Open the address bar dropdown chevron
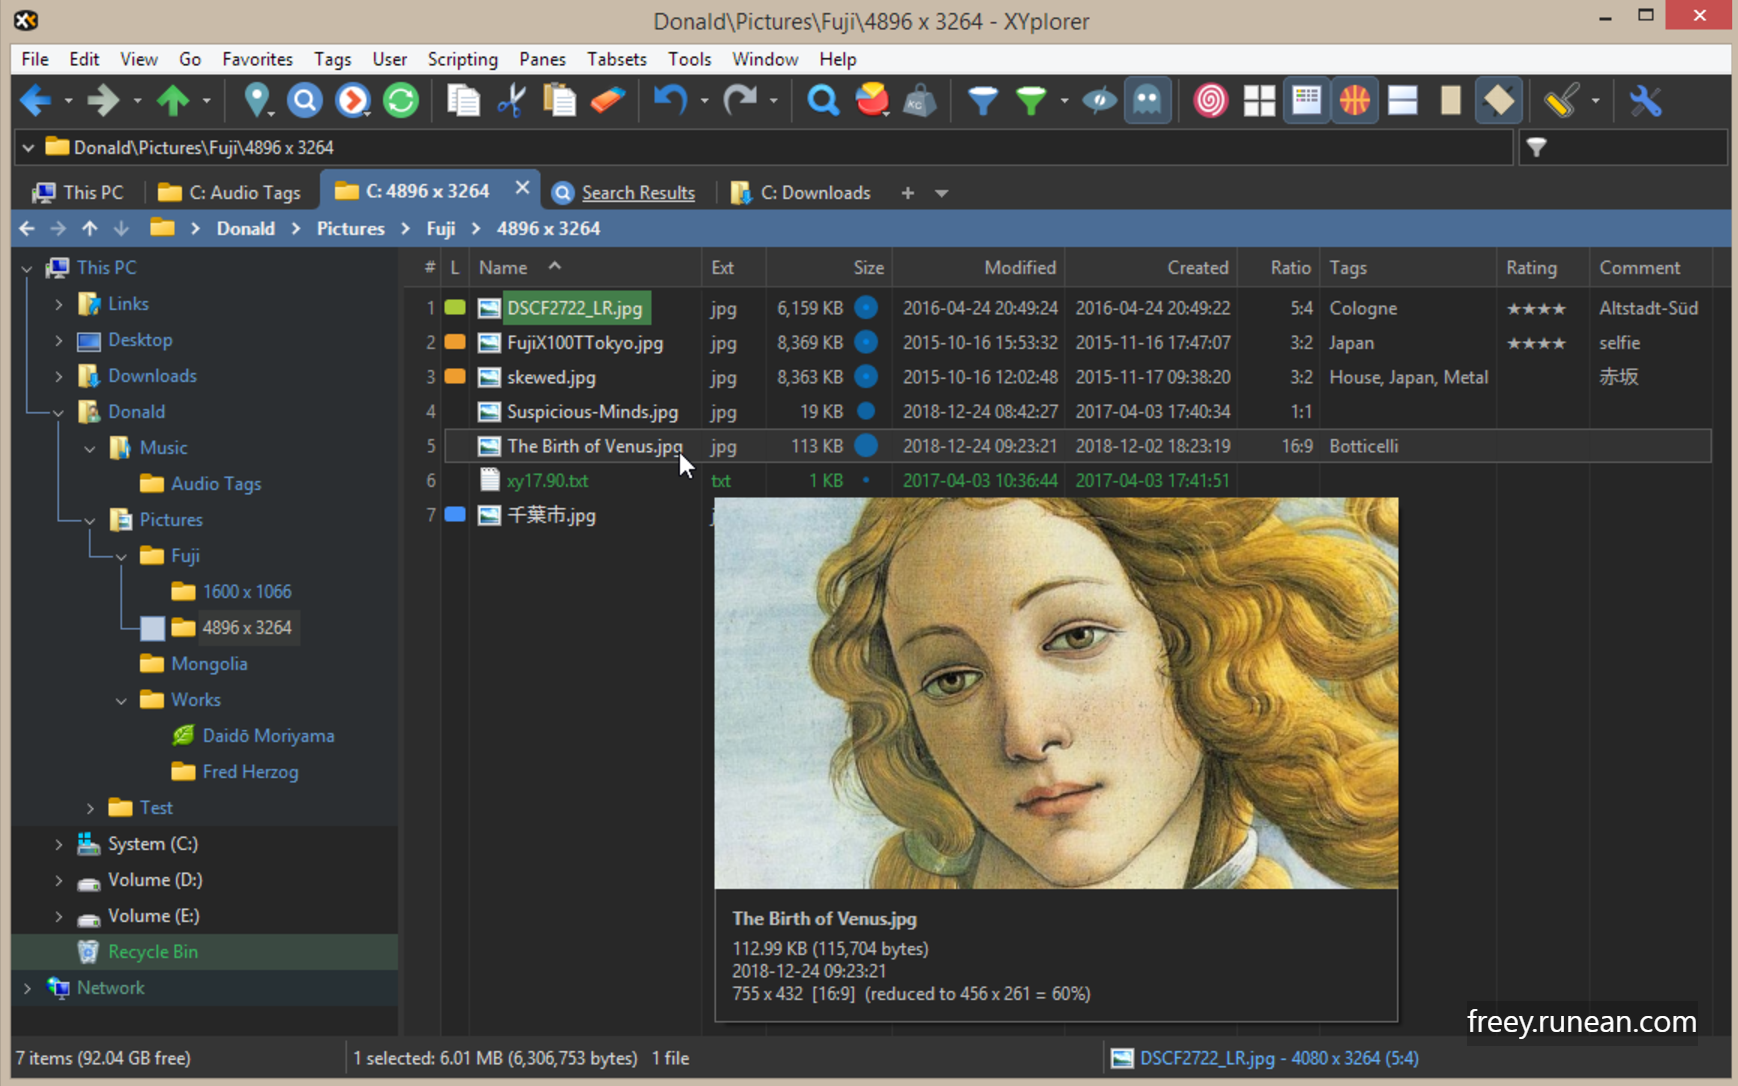This screenshot has width=1738, height=1086. point(28,148)
